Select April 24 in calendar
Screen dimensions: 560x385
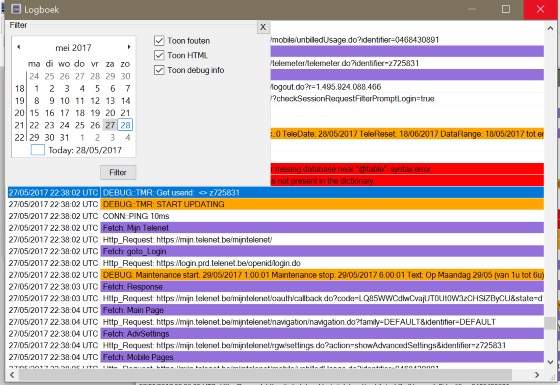[34, 76]
